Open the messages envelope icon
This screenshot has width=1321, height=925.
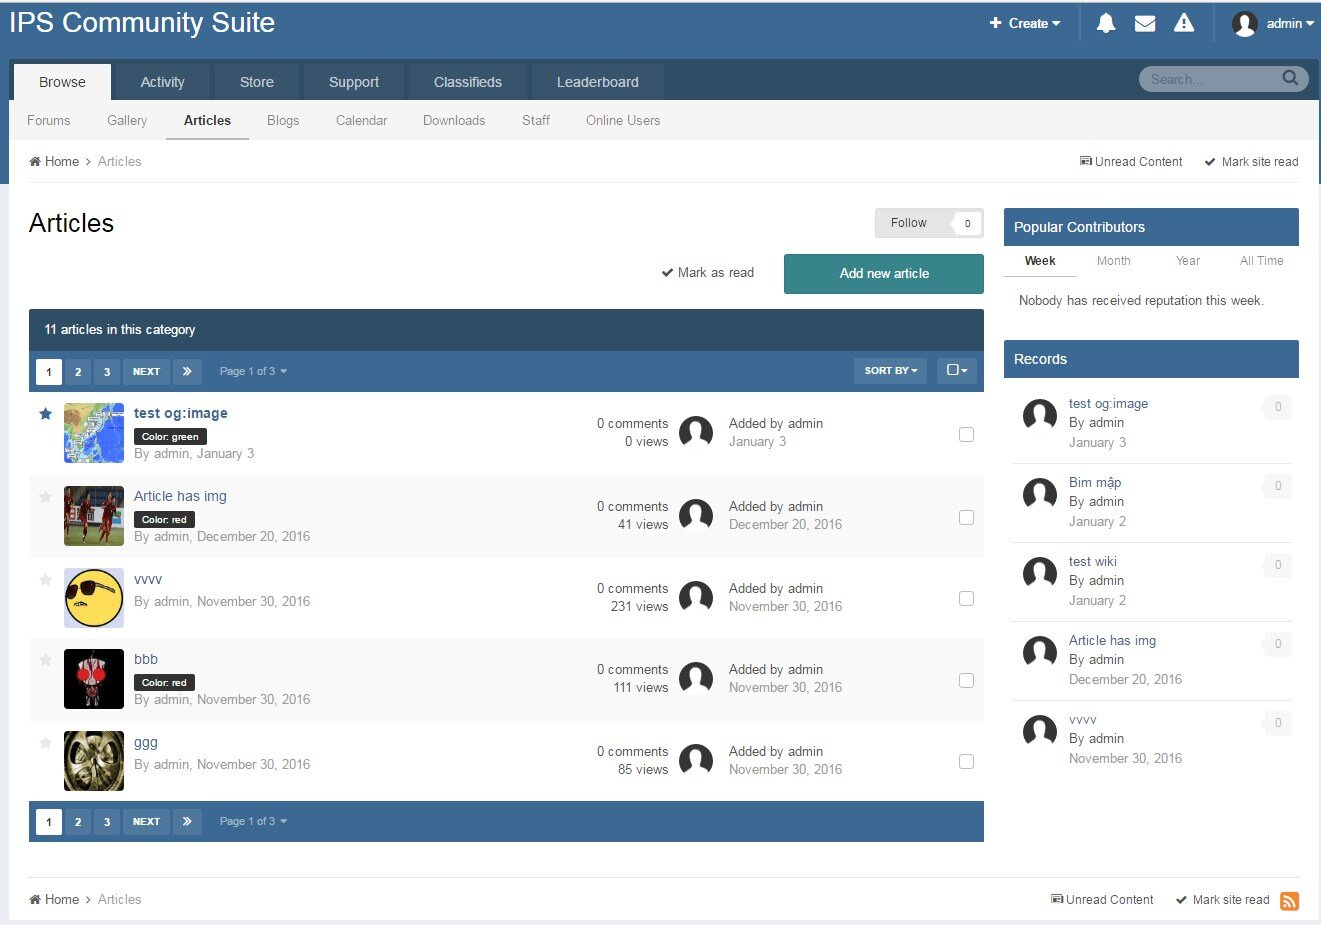(x=1145, y=23)
